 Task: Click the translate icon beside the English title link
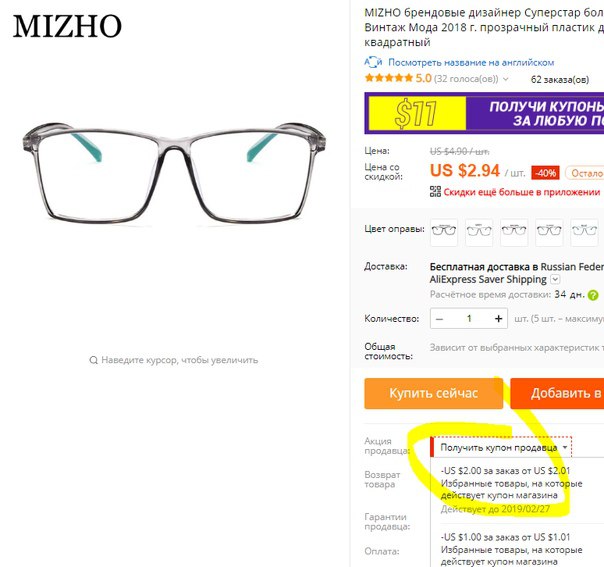(373, 62)
